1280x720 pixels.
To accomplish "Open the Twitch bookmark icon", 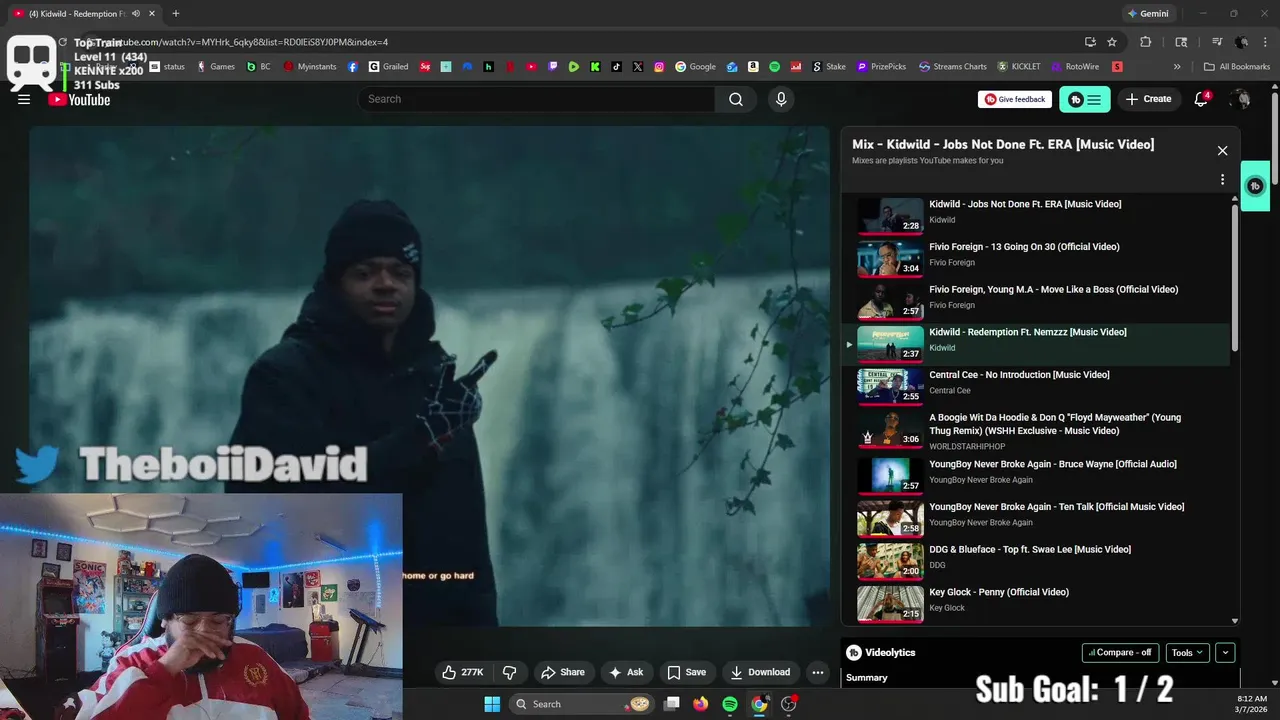I will (x=553, y=67).
